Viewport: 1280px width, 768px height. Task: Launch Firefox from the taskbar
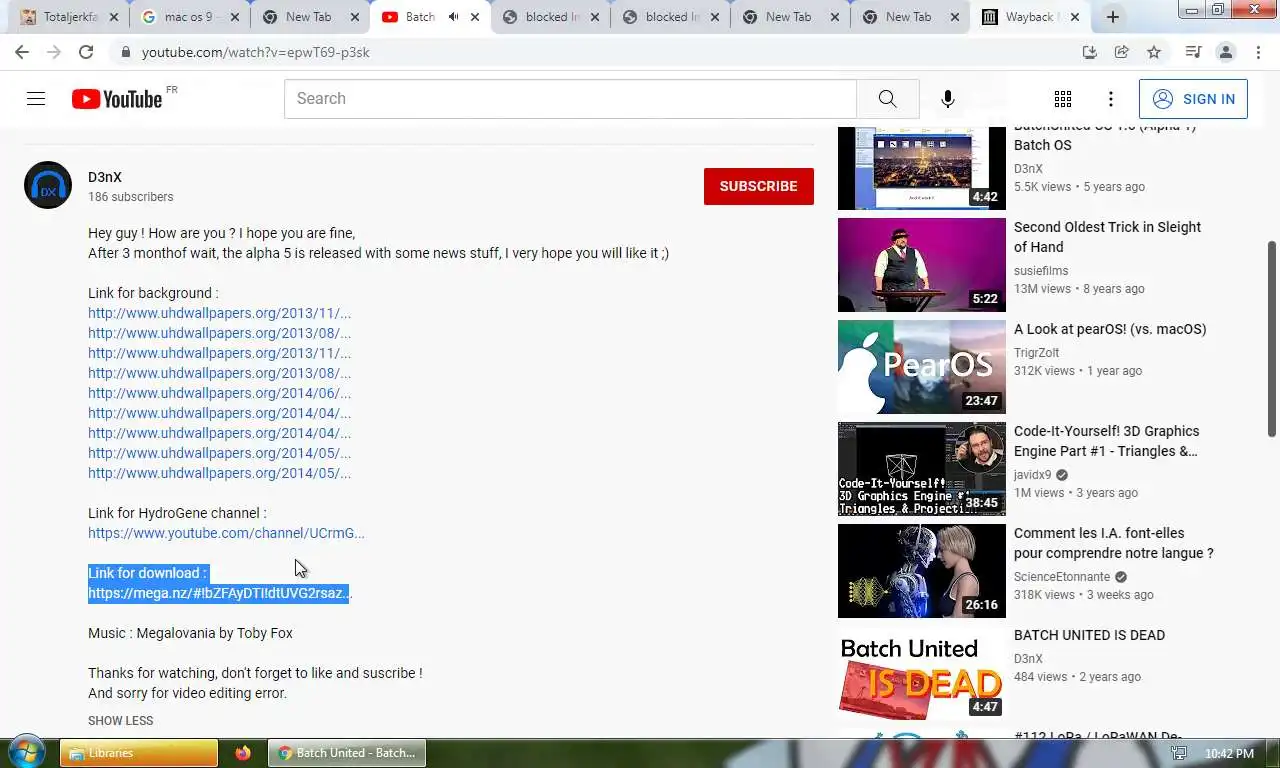pyautogui.click(x=243, y=753)
